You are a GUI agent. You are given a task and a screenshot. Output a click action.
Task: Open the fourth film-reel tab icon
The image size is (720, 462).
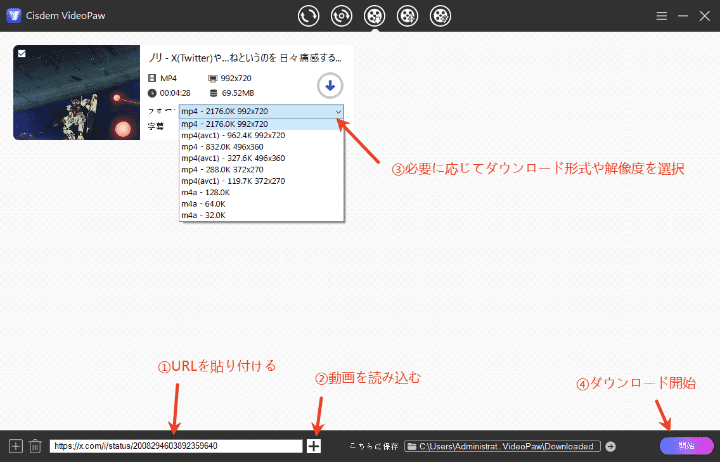[x=407, y=16]
